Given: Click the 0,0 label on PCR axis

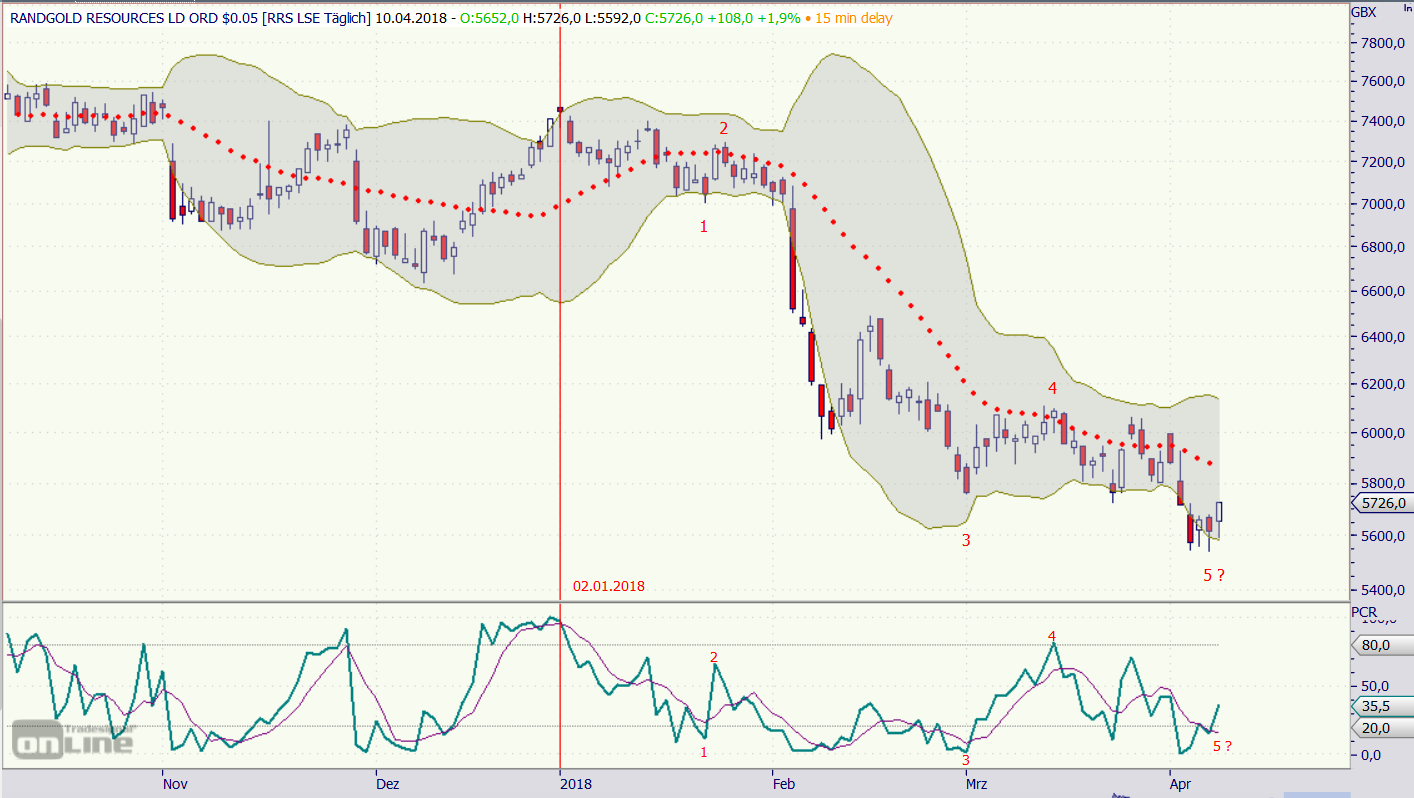Looking at the screenshot, I should click(x=1372, y=755).
